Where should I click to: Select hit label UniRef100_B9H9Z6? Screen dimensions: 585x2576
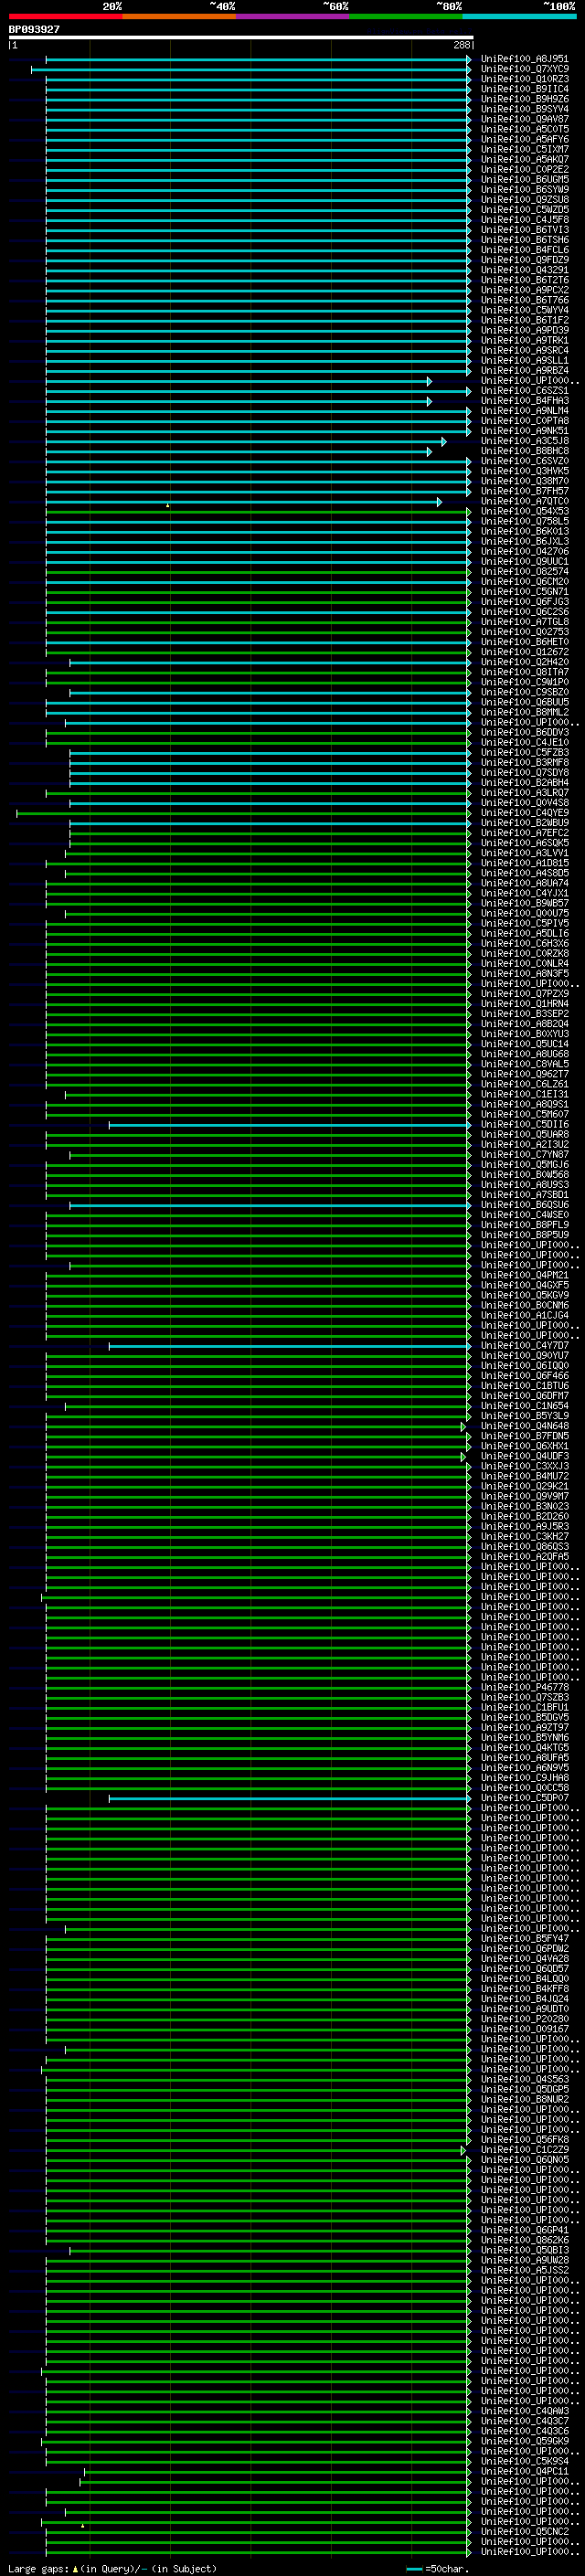(525, 99)
